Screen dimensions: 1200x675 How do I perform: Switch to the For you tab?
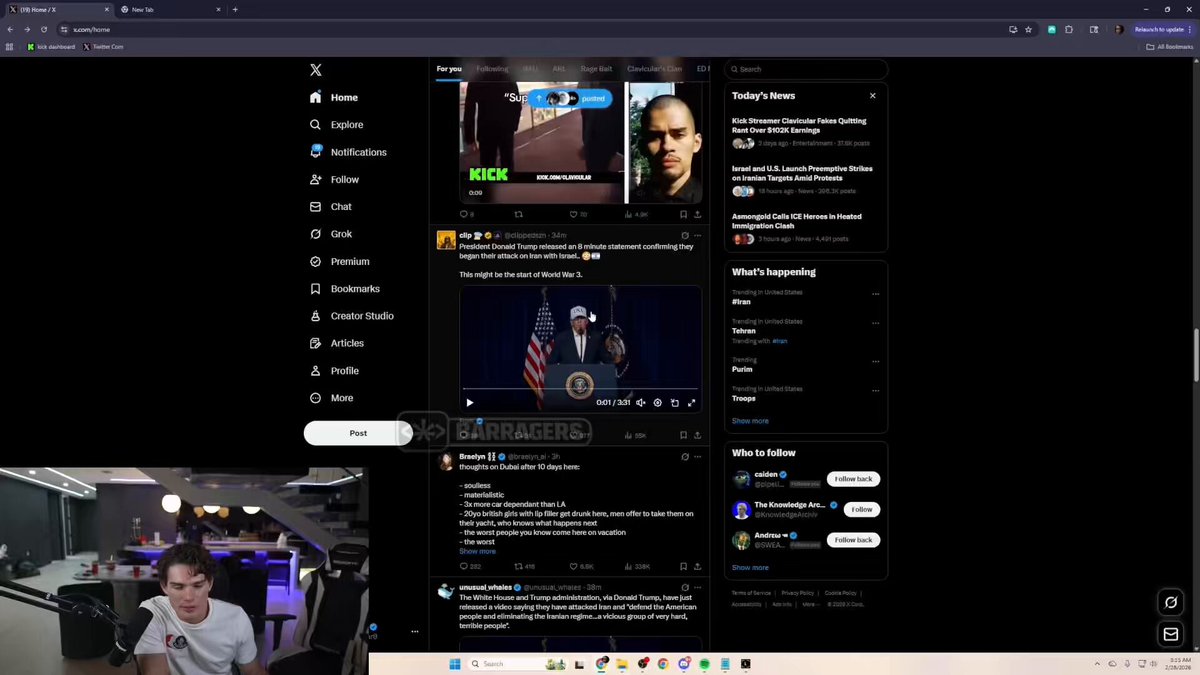[449, 69]
